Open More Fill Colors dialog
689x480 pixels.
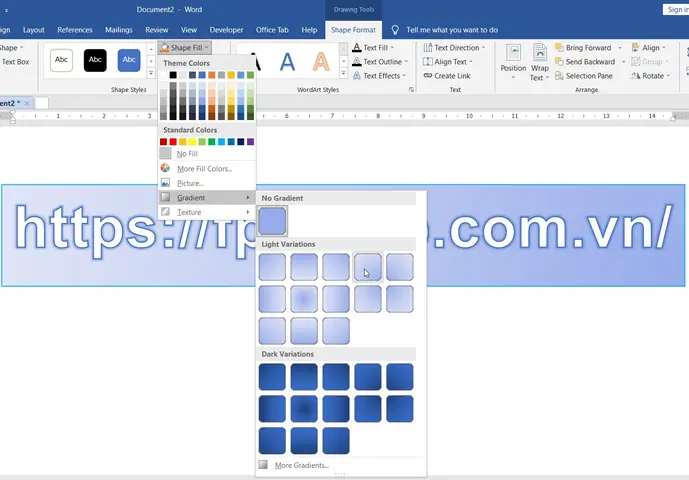click(203, 168)
